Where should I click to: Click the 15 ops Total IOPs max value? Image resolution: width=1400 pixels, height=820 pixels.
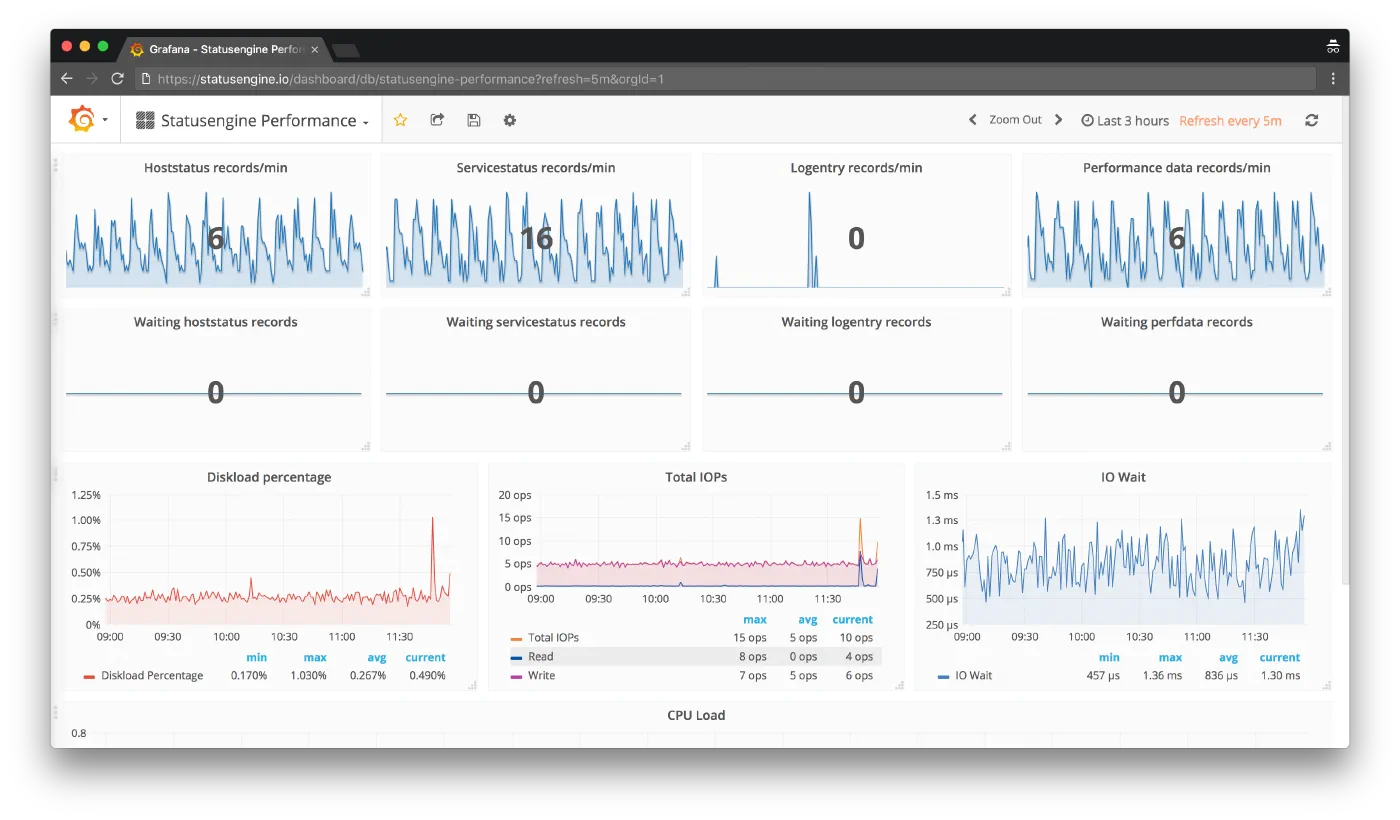click(x=750, y=638)
